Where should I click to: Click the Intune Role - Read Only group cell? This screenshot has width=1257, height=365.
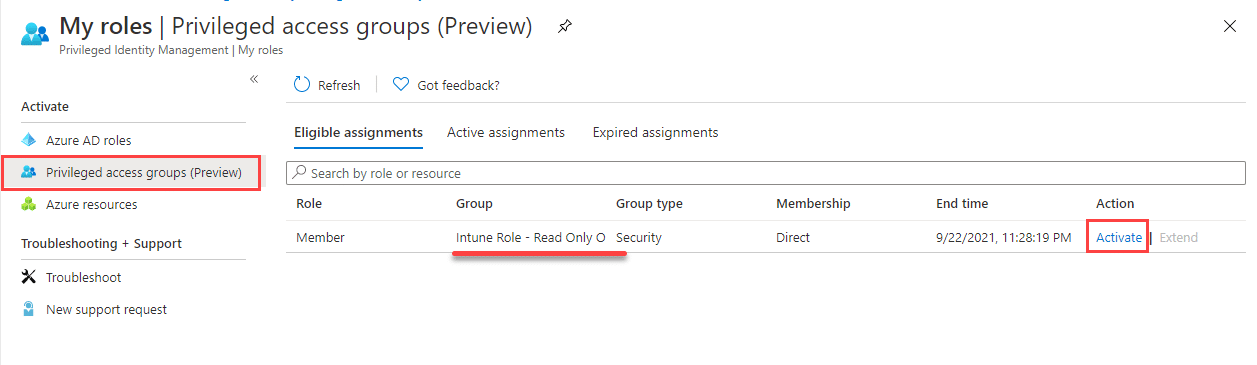[x=531, y=237]
